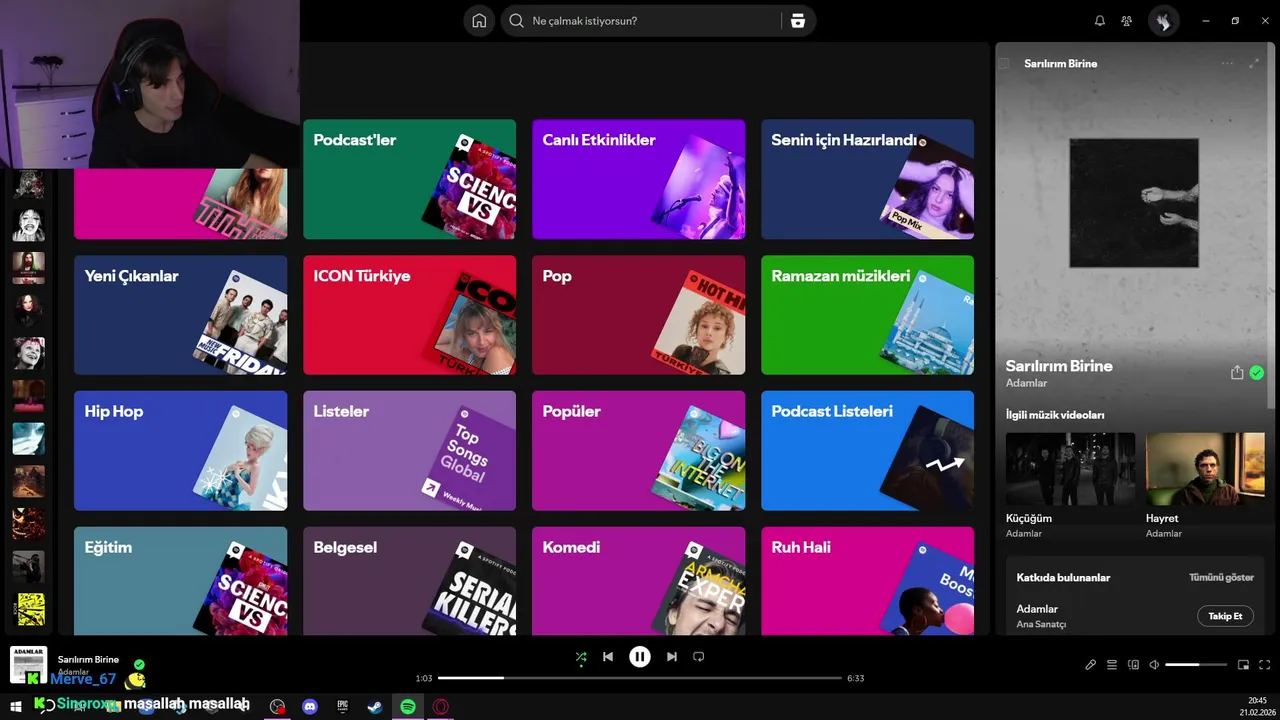Click Spotify icon in the taskbar
This screenshot has height=720, width=1280.
[408, 707]
